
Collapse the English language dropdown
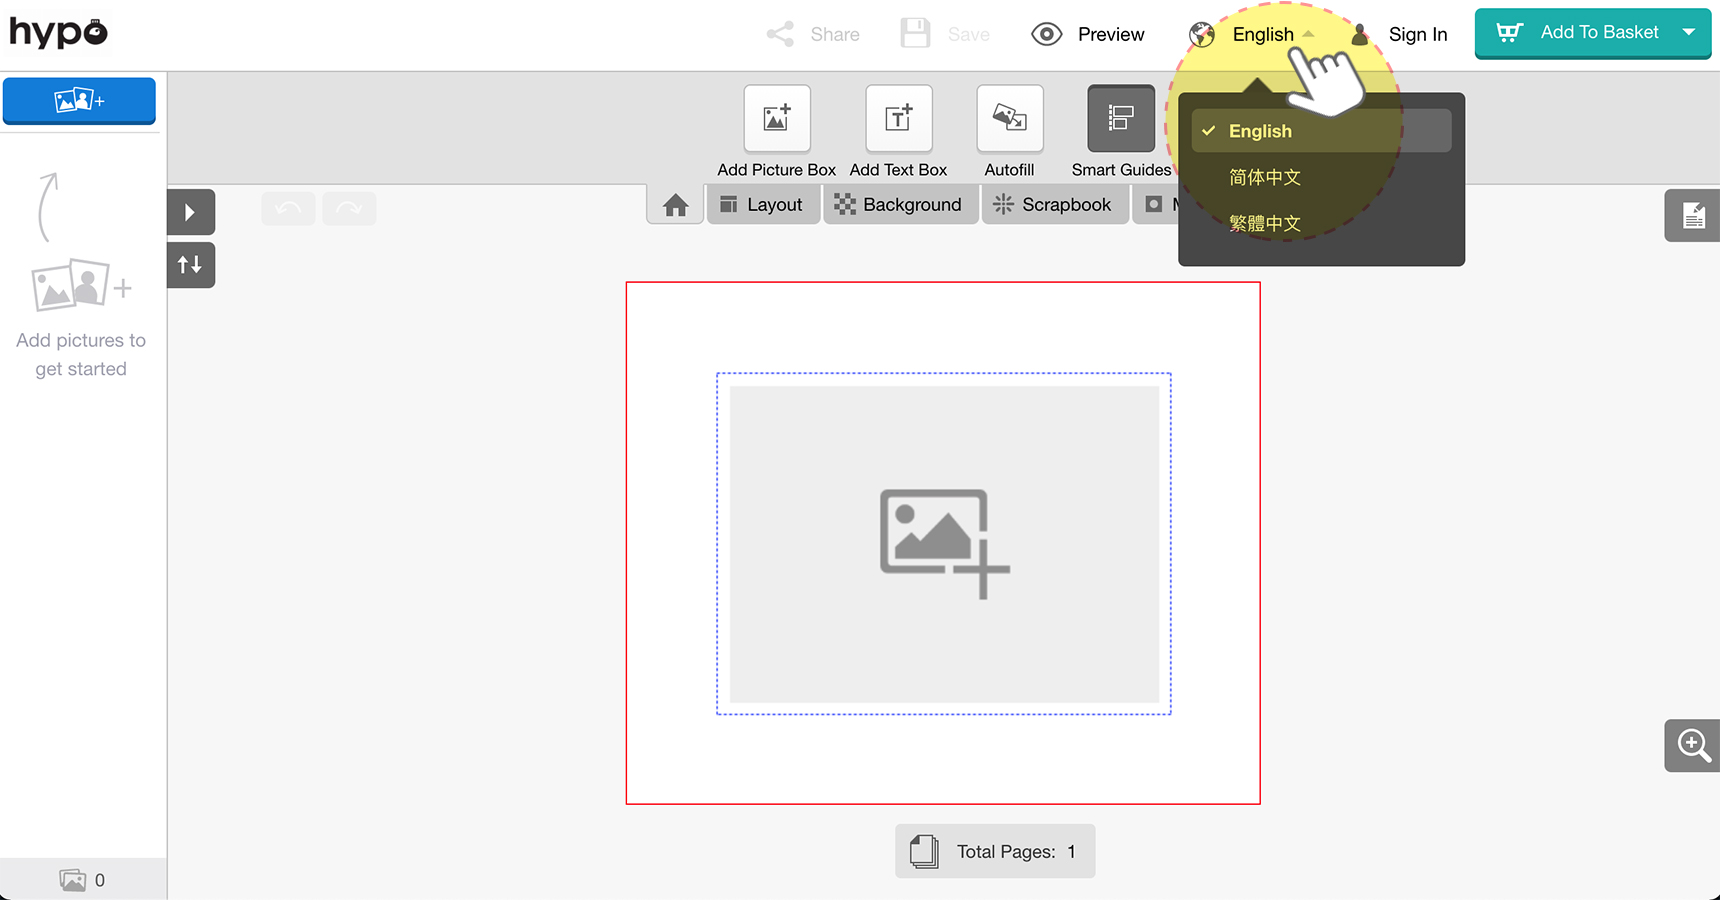(1264, 34)
